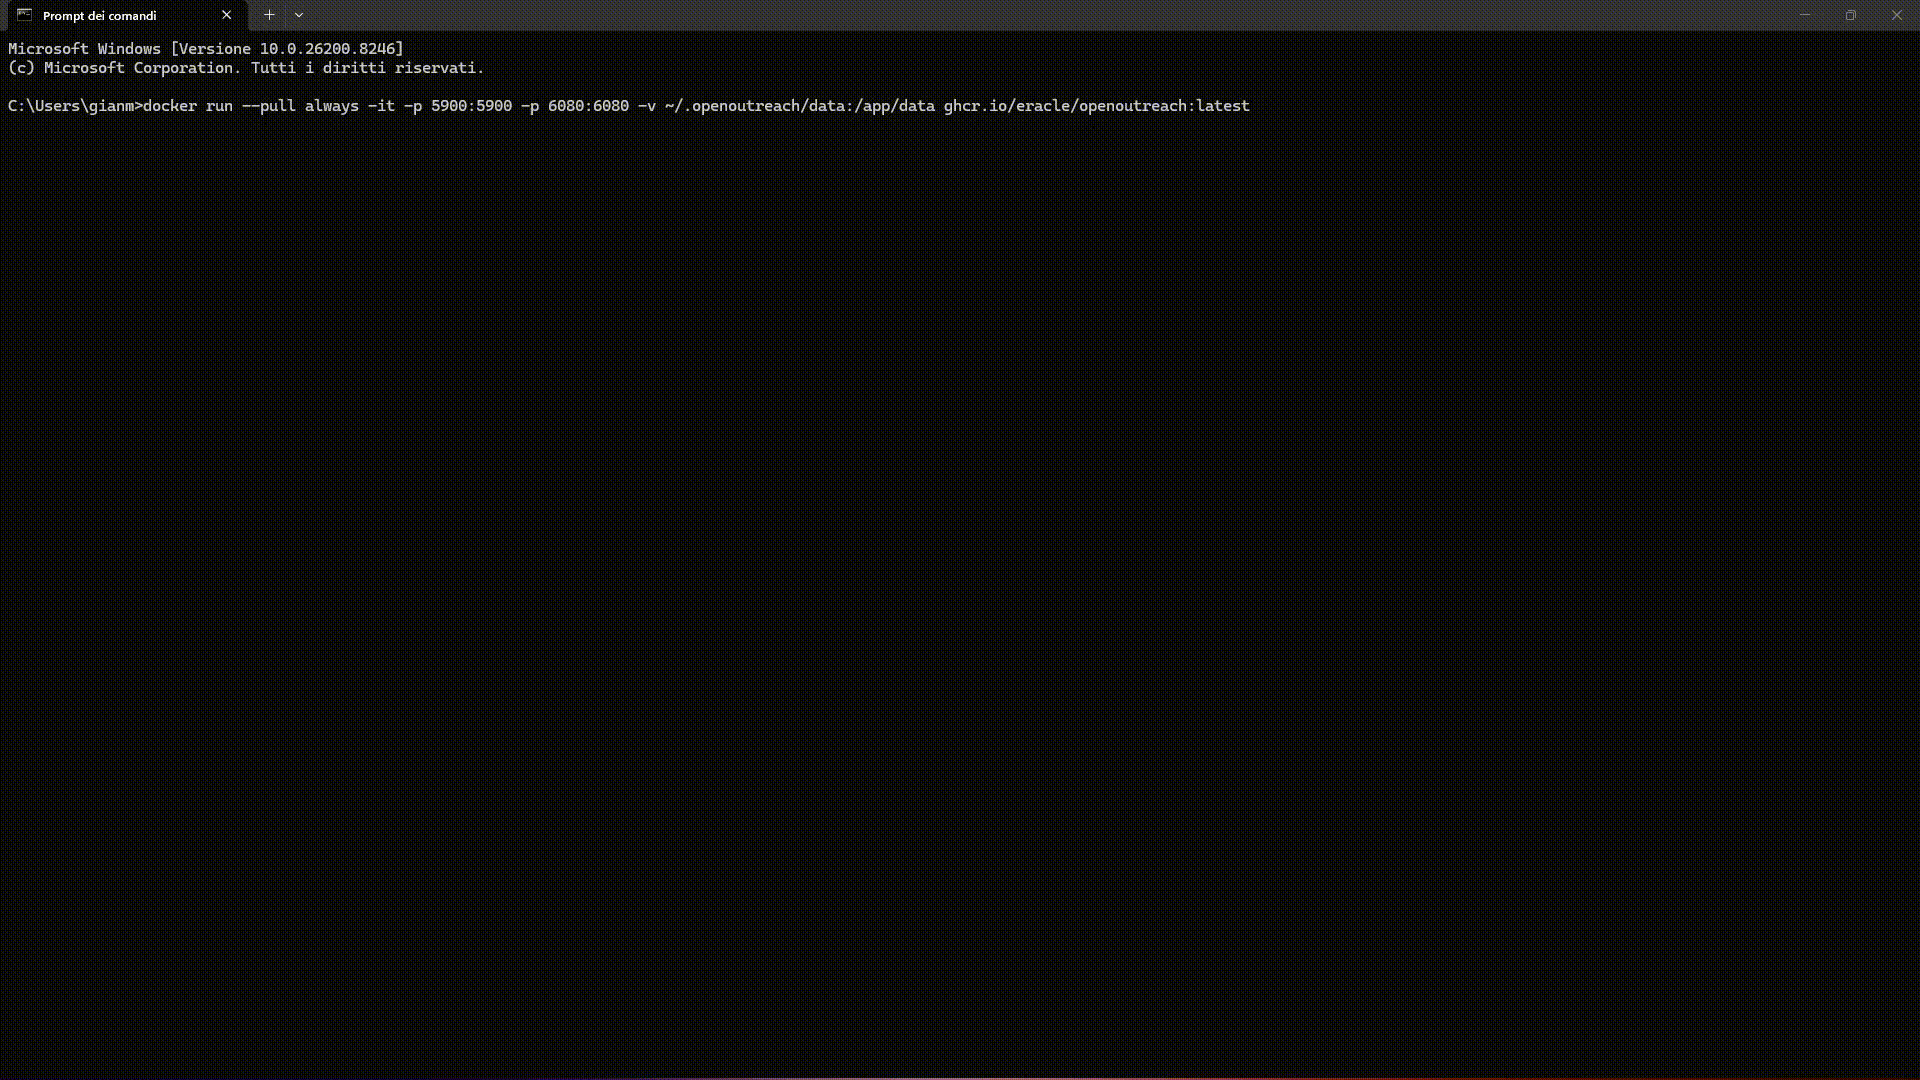Minimize the terminal window
1920x1080 pixels.
coord(1805,15)
